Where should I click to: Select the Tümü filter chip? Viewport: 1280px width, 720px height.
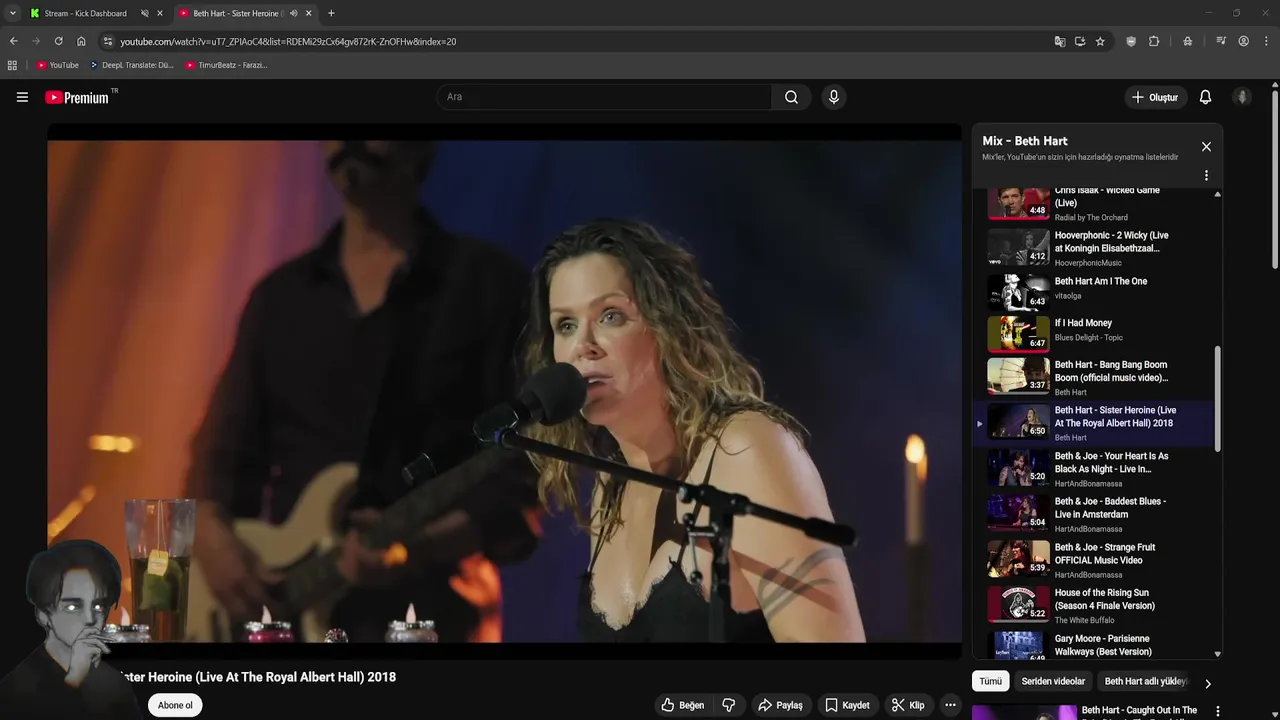click(990, 681)
